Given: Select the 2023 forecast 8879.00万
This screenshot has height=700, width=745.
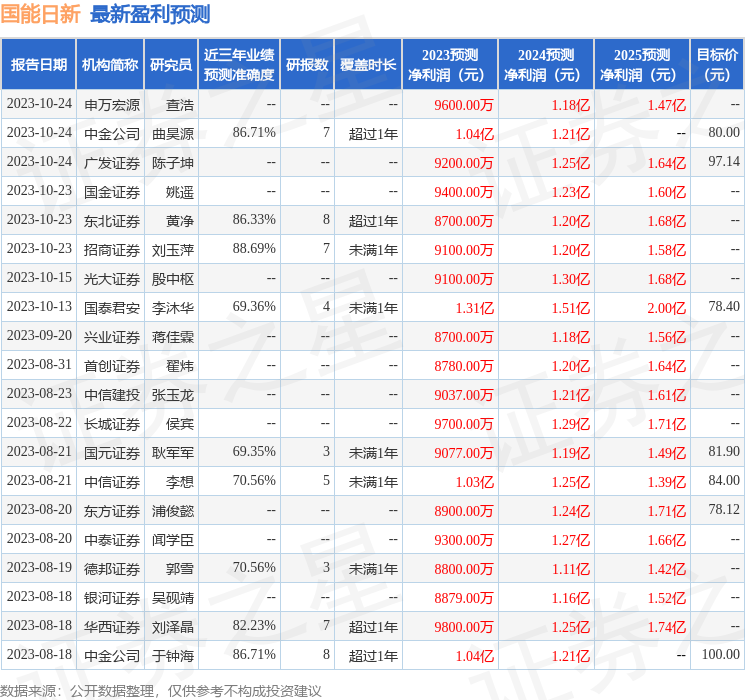Looking at the screenshot, I should point(464,598).
